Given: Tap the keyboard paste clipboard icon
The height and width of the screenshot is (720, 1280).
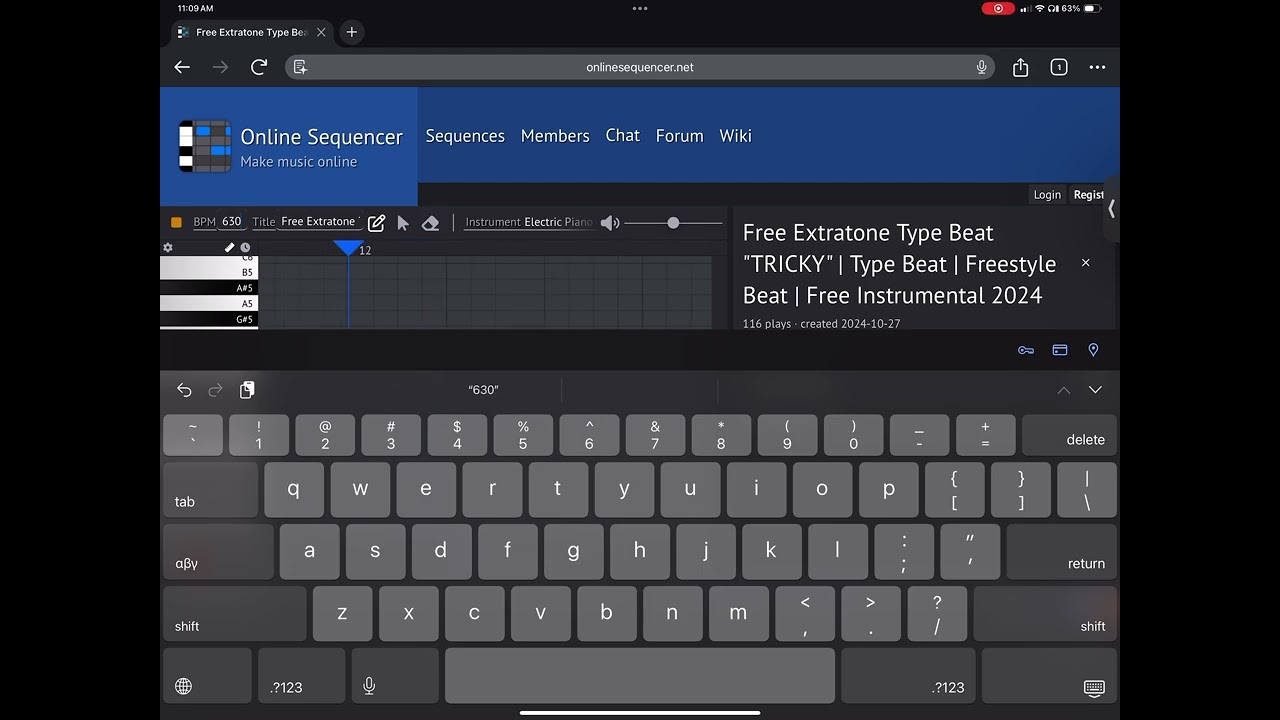Looking at the screenshot, I should click(x=247, y=390).
